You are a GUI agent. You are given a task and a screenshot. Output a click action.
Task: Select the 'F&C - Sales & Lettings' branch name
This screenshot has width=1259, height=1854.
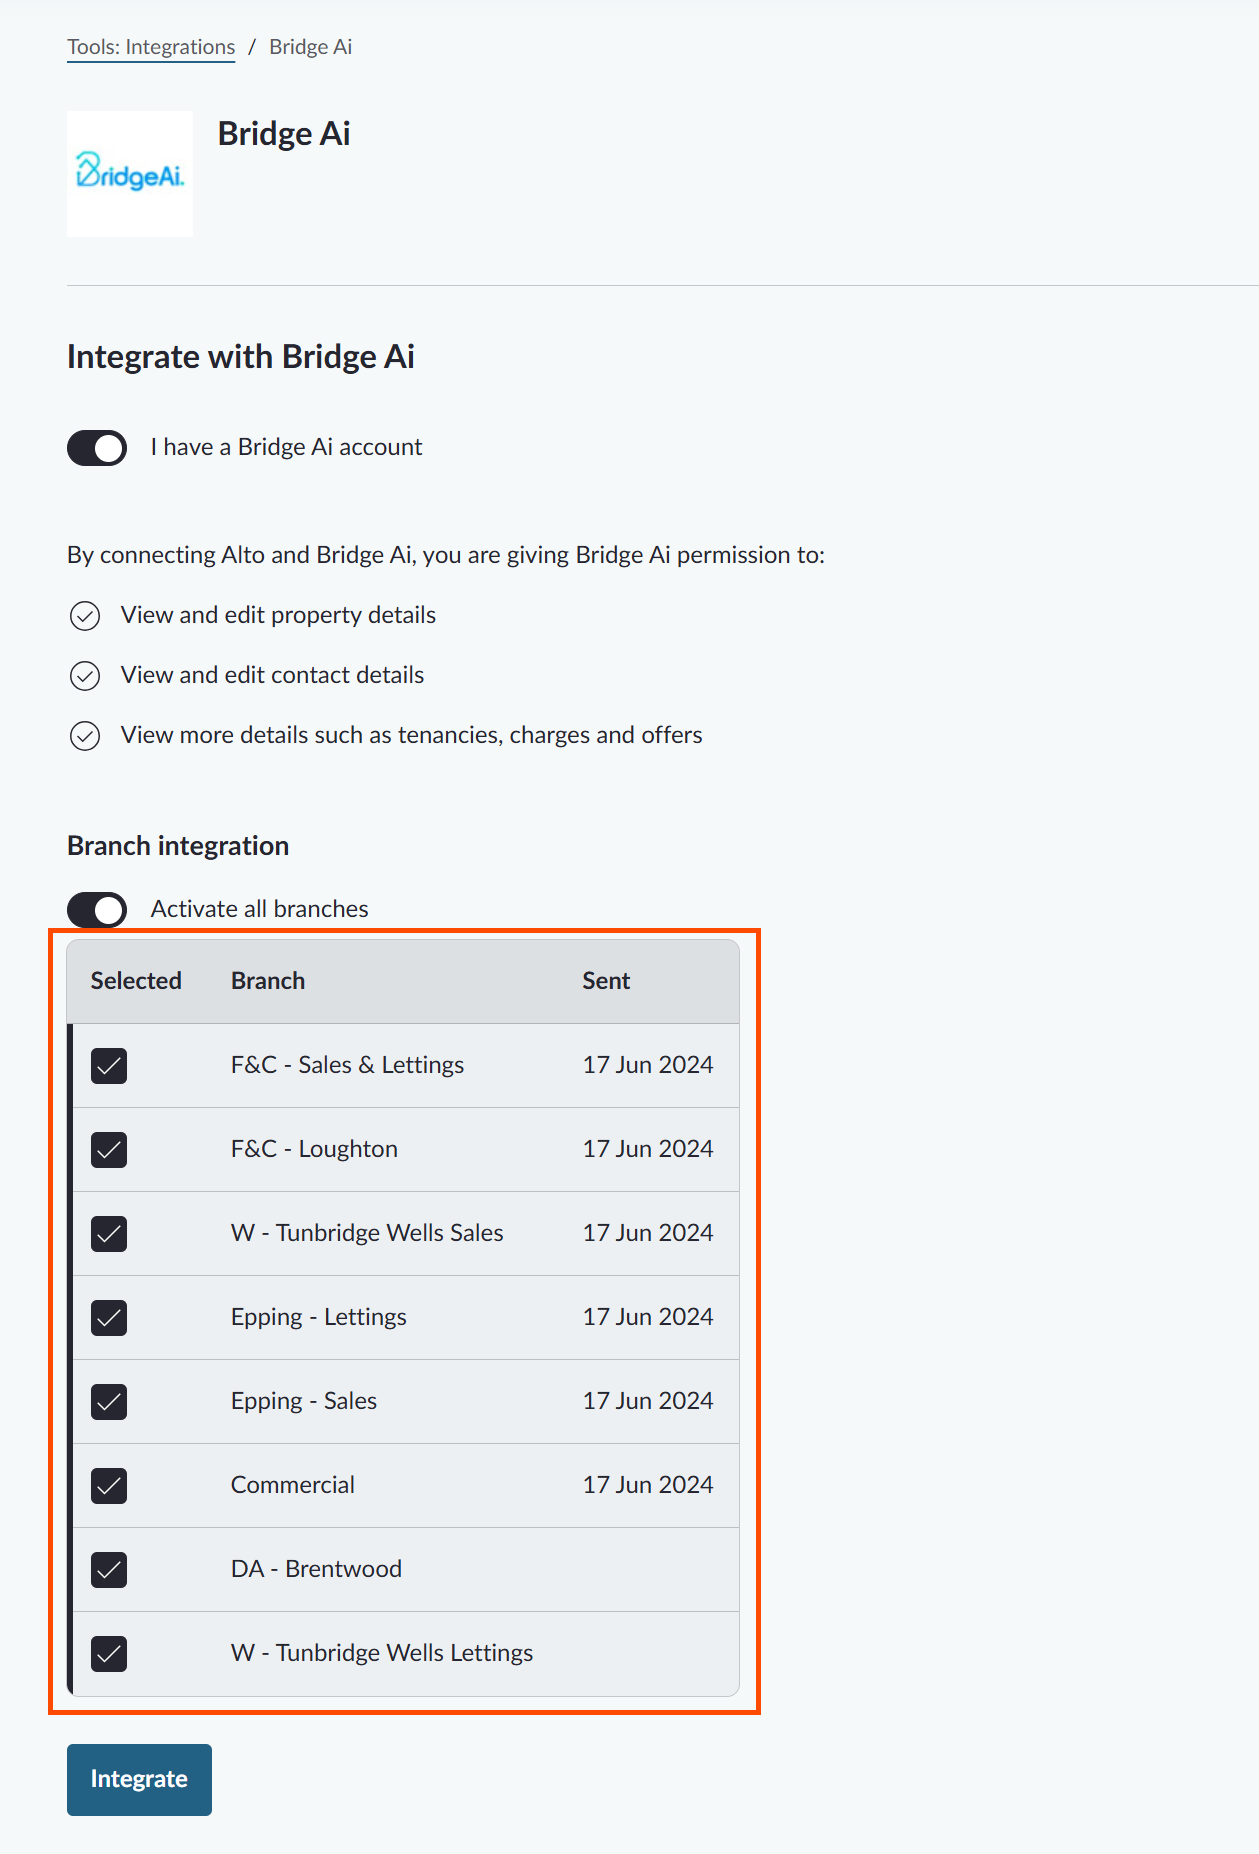click(x=347, y=1065)
